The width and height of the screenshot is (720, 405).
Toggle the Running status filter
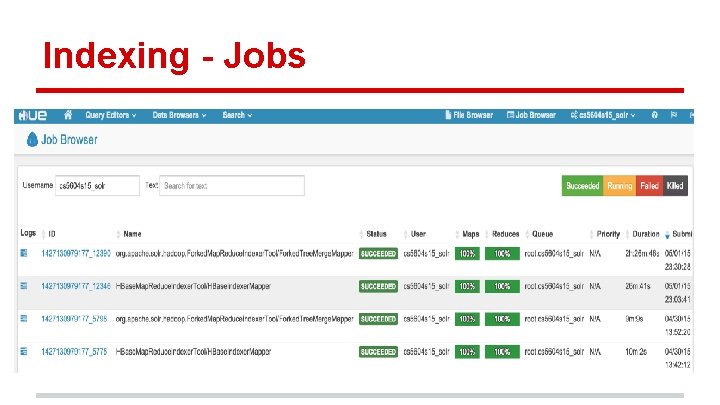click(x=619, y=186)
